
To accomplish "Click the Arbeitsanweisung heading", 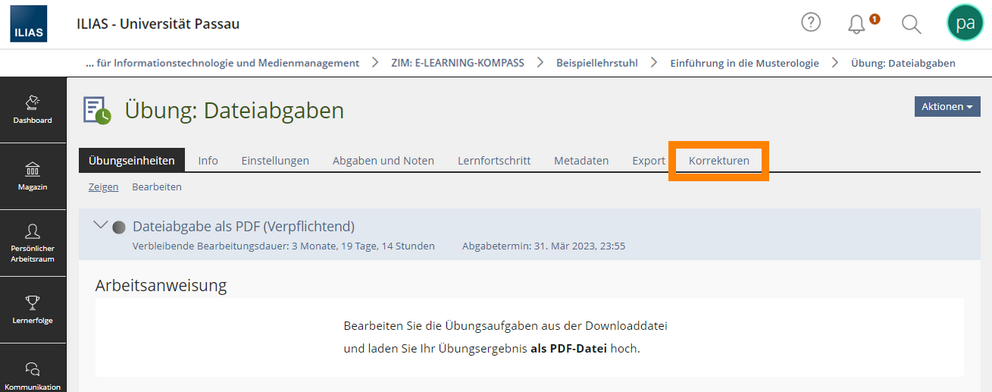I will click(161, 285).
